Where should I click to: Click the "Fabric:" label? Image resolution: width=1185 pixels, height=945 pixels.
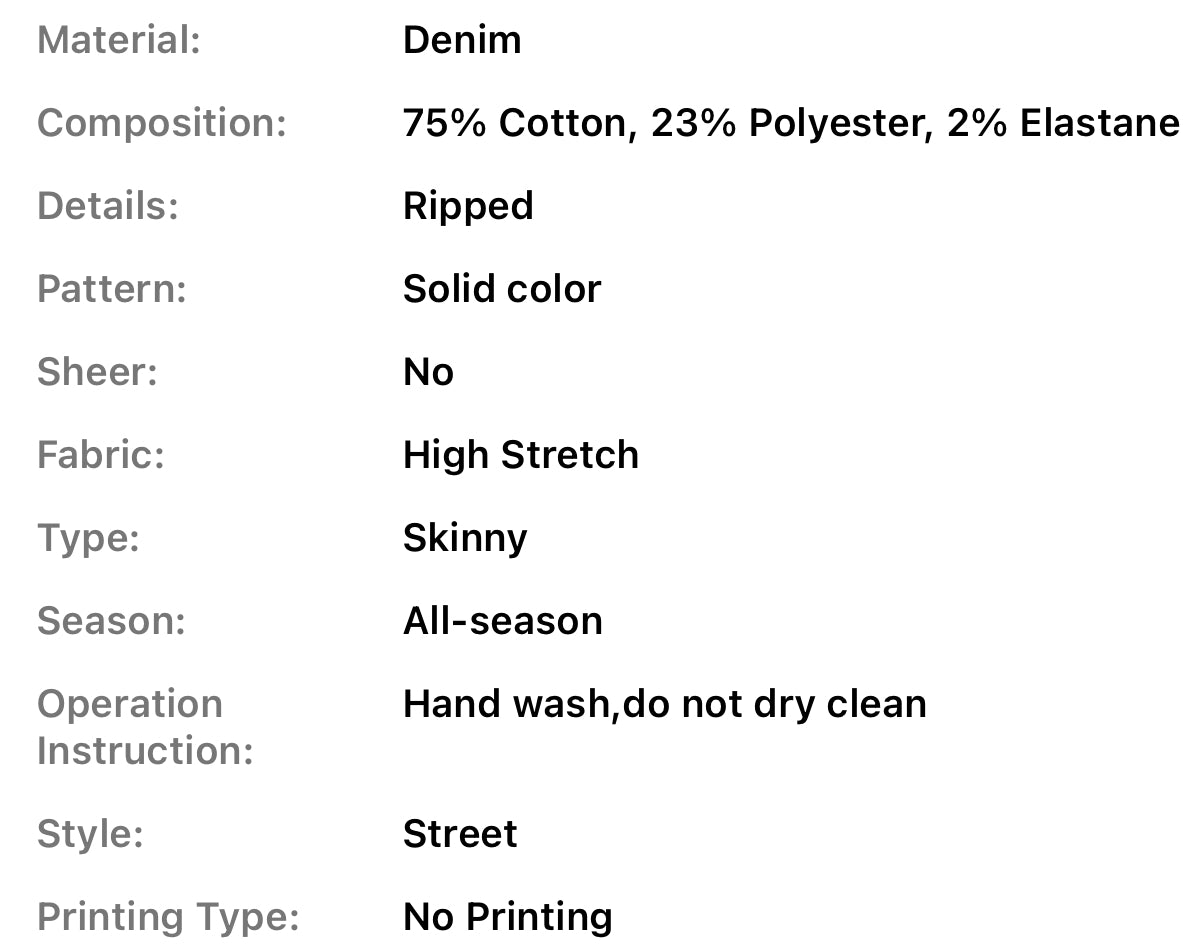(x=101, y=456)
